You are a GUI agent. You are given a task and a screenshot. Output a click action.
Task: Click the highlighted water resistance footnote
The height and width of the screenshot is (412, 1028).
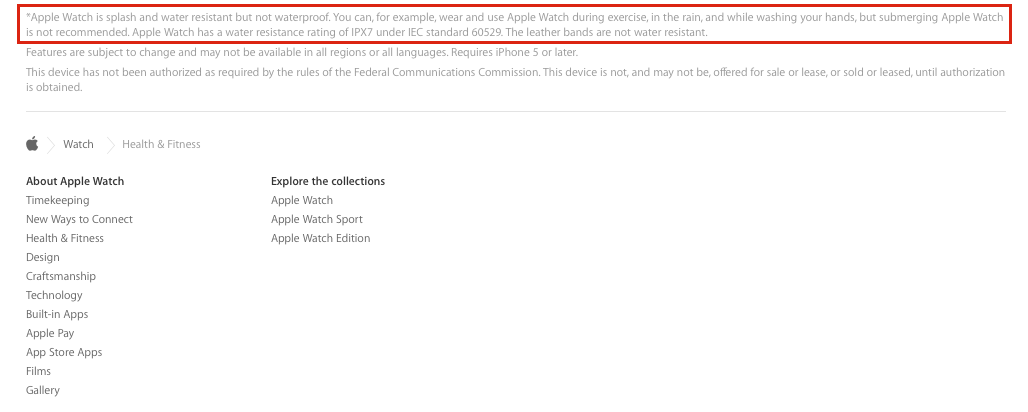pos(515,24)
